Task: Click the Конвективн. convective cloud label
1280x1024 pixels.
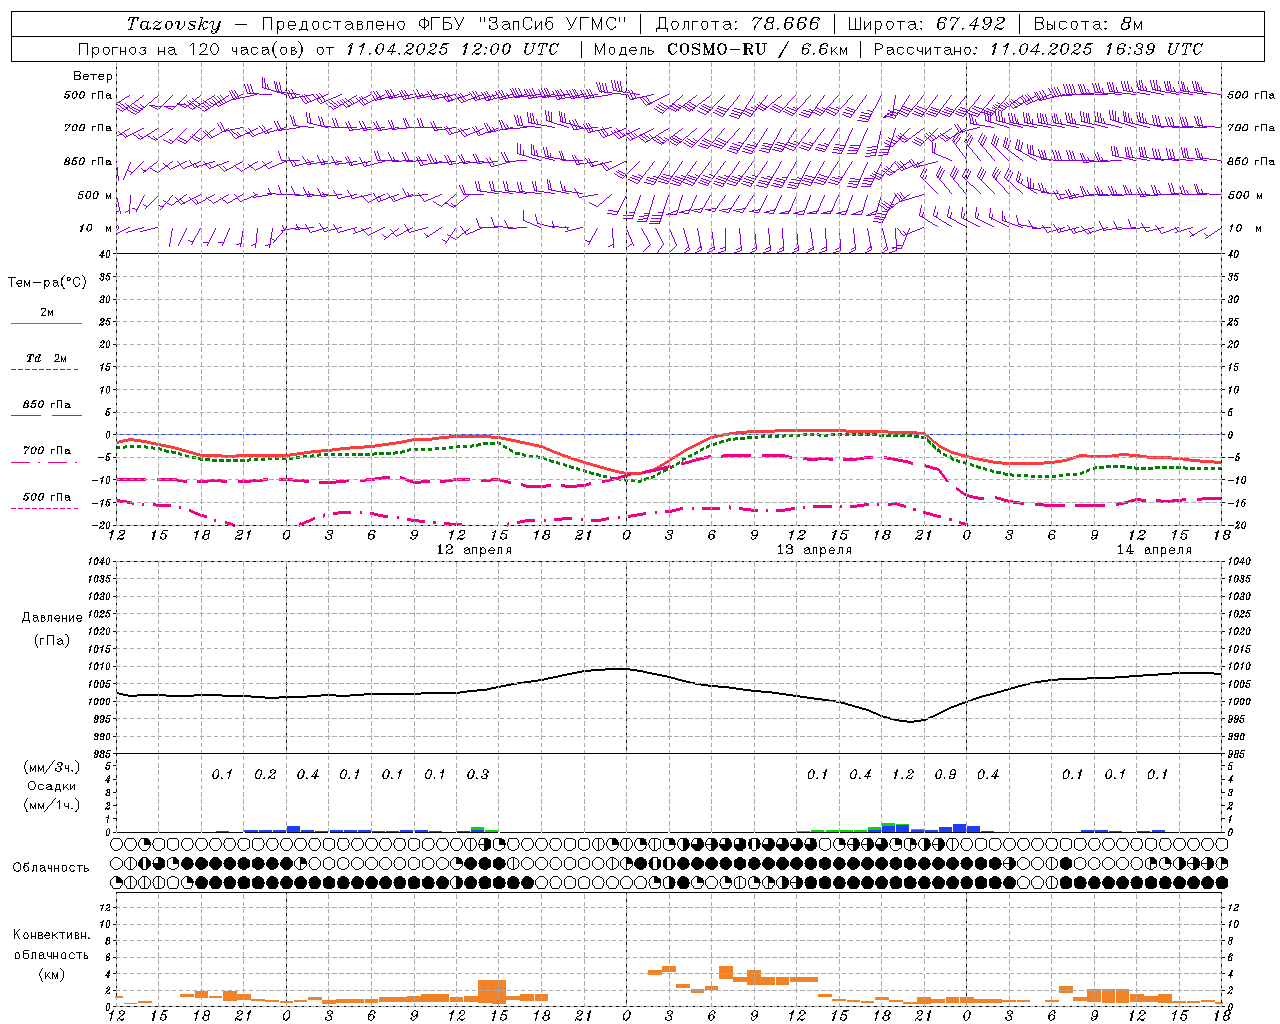Action: [x=52, y=935]
